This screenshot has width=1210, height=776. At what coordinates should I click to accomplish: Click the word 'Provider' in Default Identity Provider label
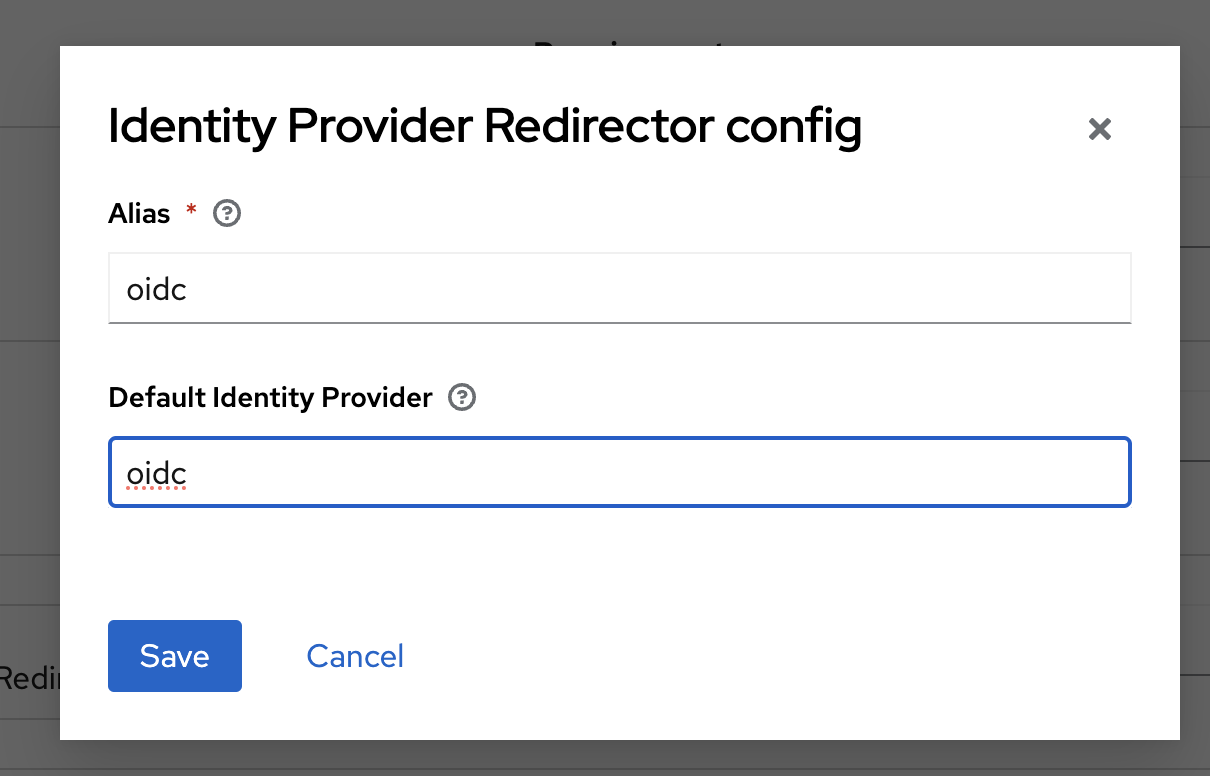tap(377, 398)
